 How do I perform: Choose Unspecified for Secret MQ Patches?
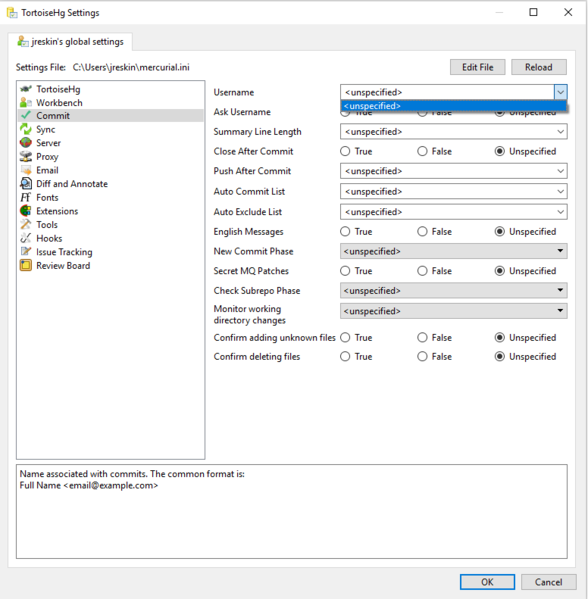coord(500,271)
